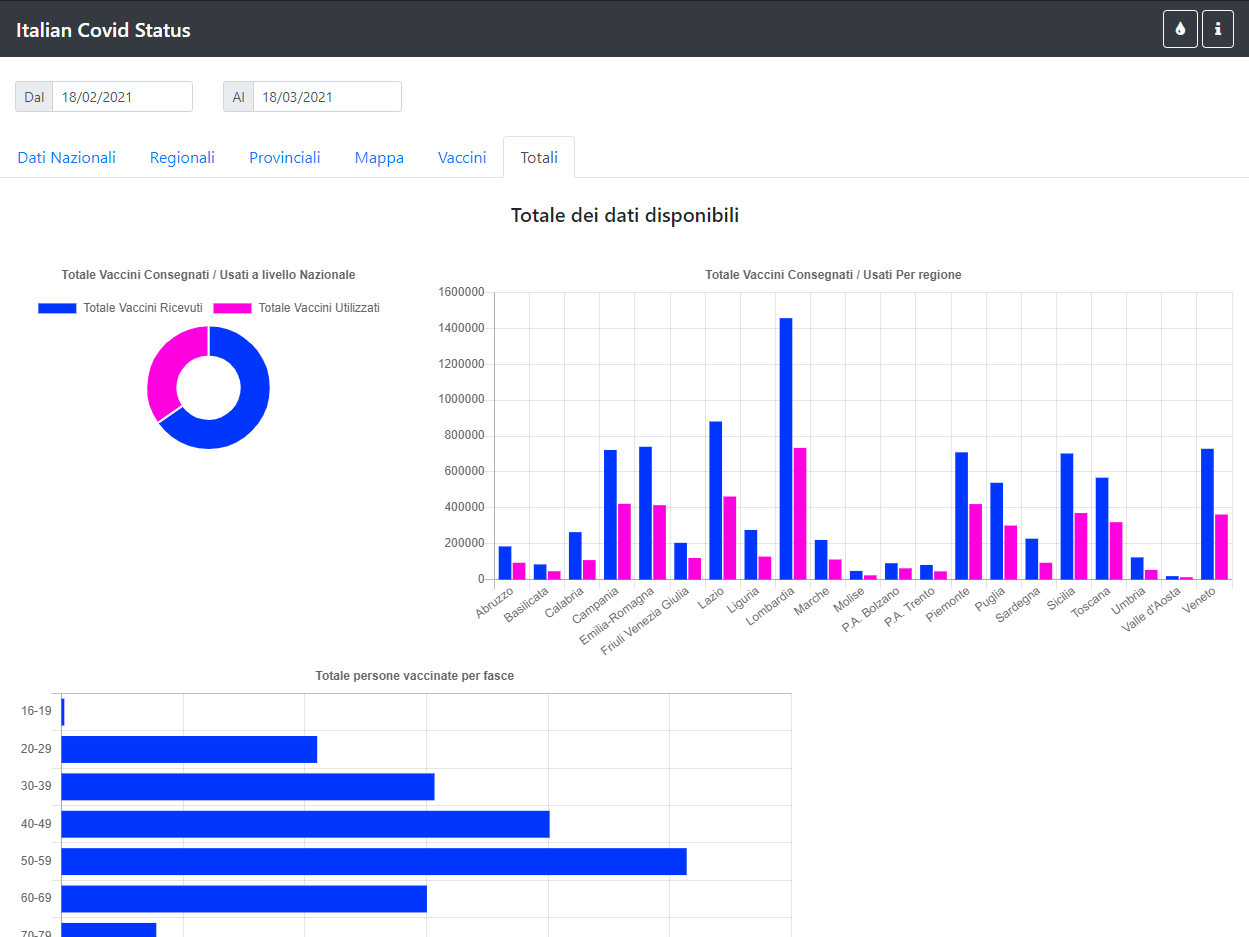The image size is (1249, 937).
Task: Open the info icon button
Action: [x=1217, y=29]
